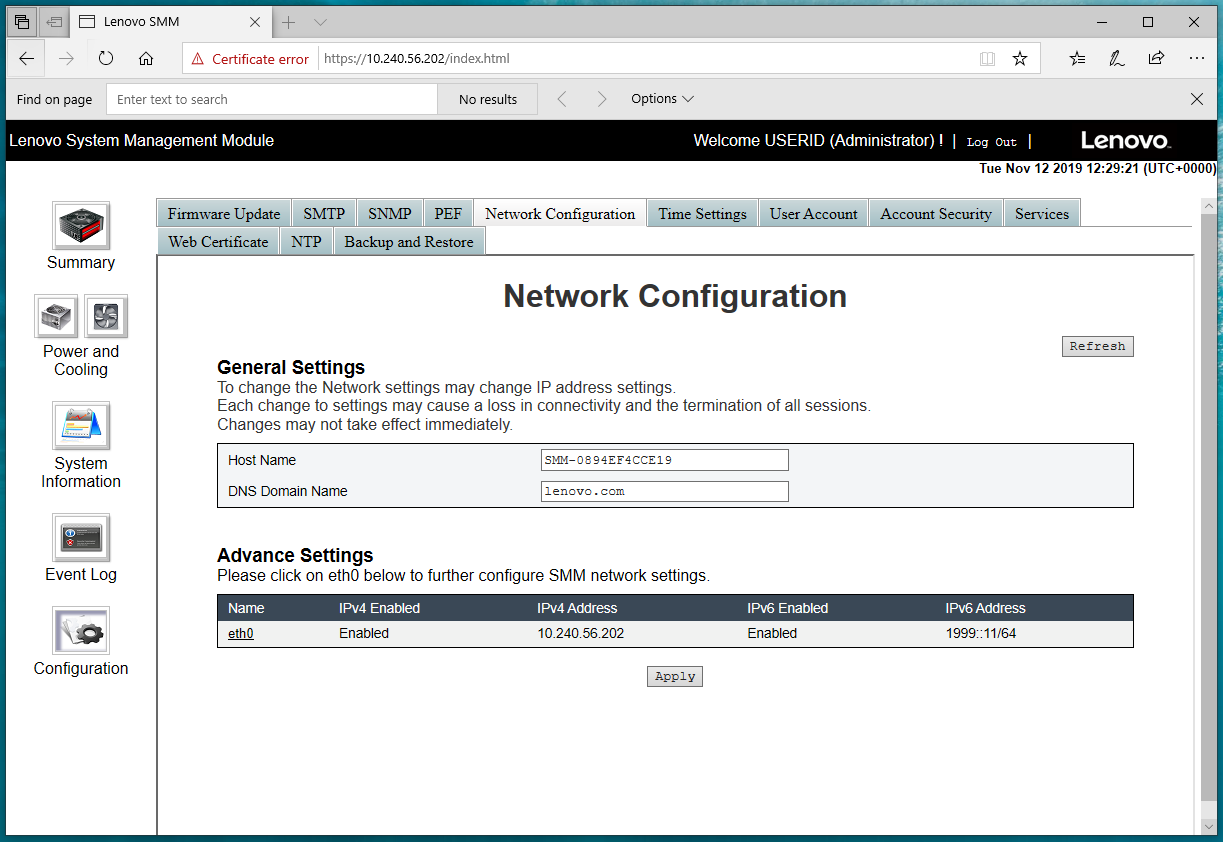This screenshot has height=842, width=1223.
Task: Switch to the Backup and Restore tab
Action: pos(409,242)
